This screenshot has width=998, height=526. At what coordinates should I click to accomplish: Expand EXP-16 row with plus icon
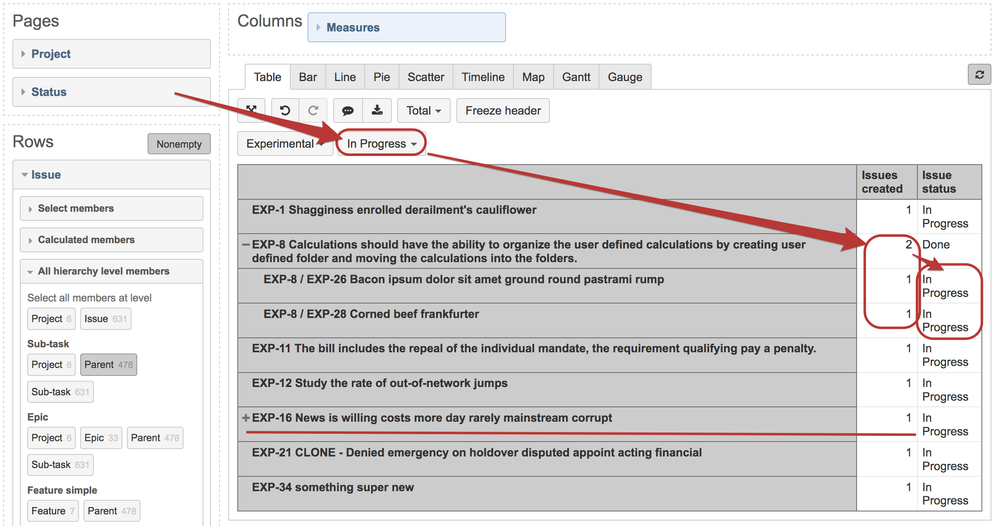click(246, 418)
